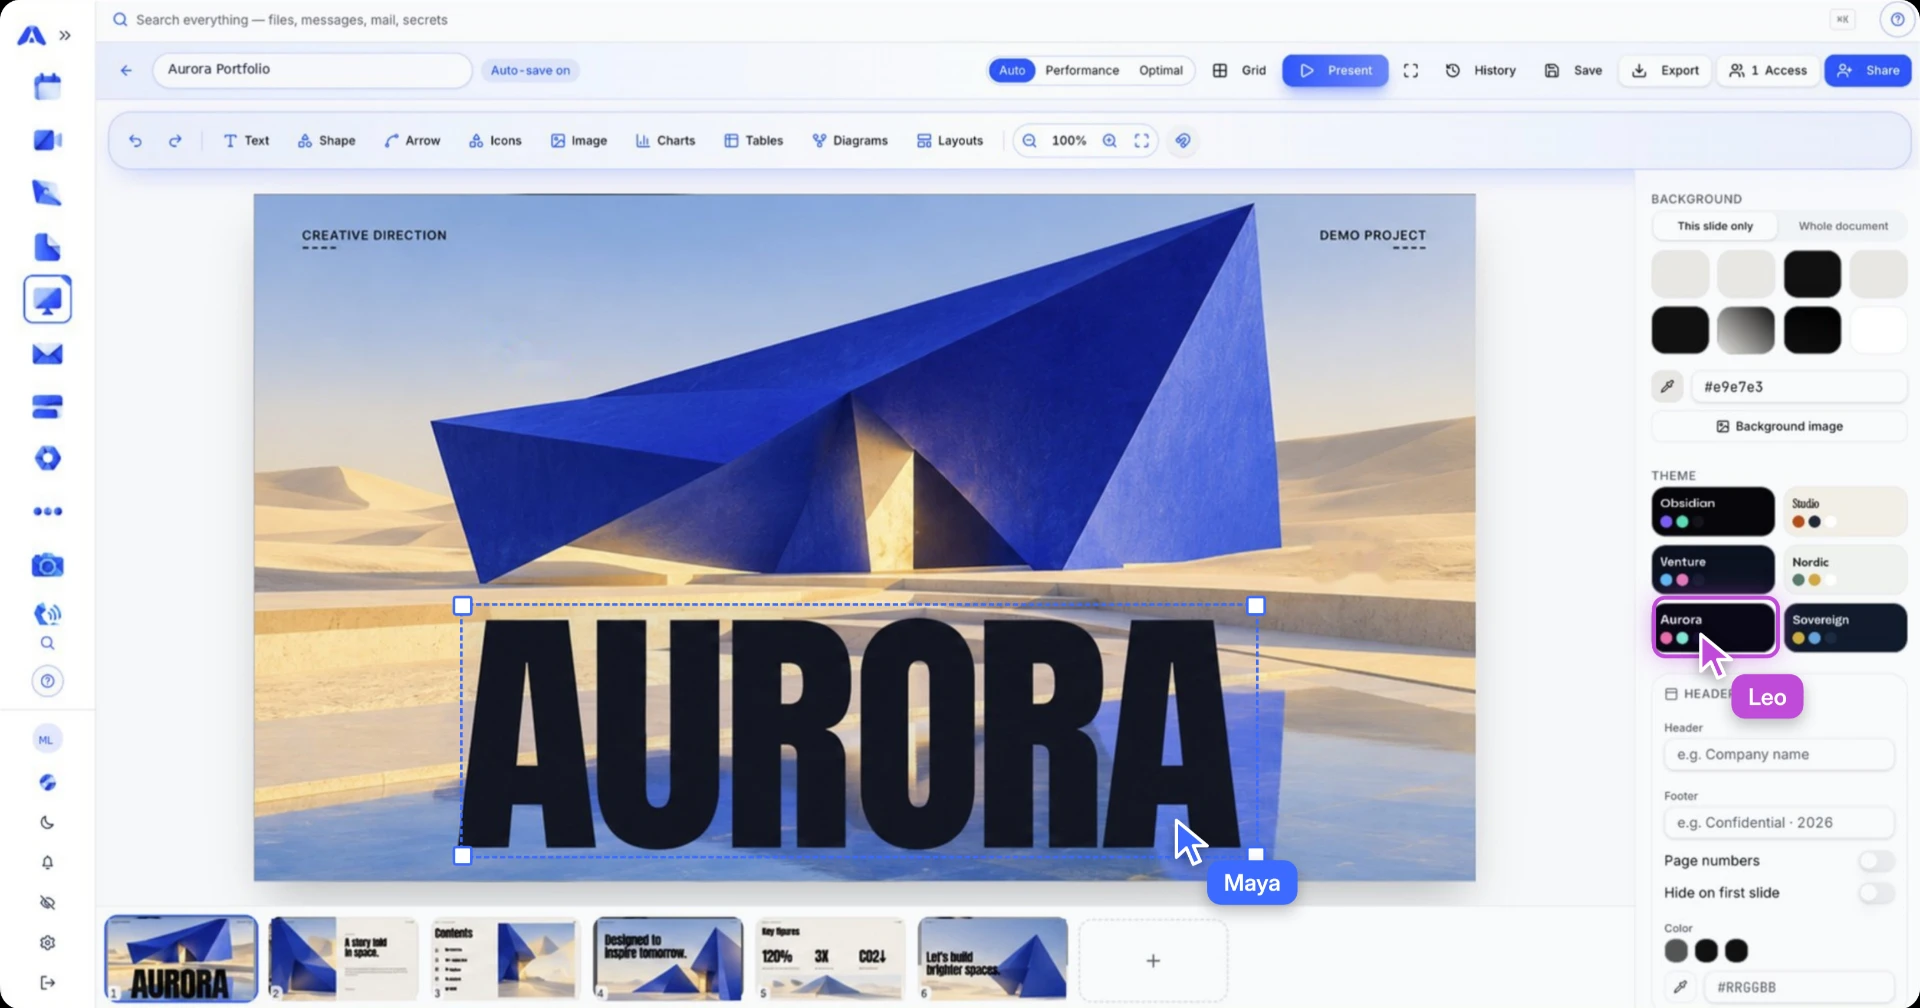Click the logout icon at the sidebar bottom
Image resolution: width=1920 pixels, height=1008 pixels.
[47, 982]
